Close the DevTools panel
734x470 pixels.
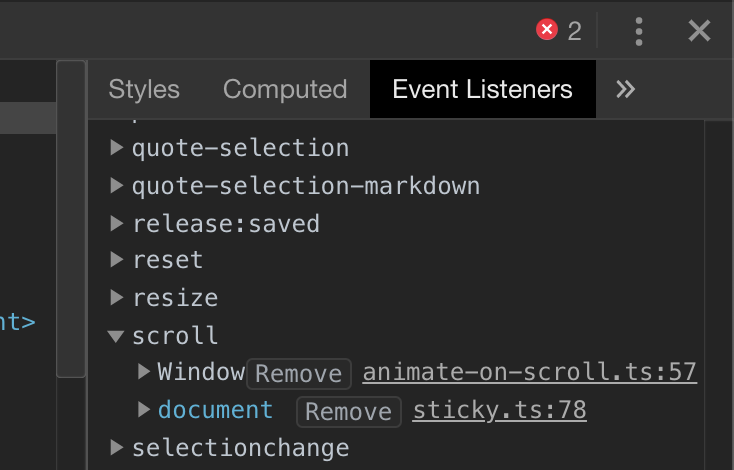699,31
